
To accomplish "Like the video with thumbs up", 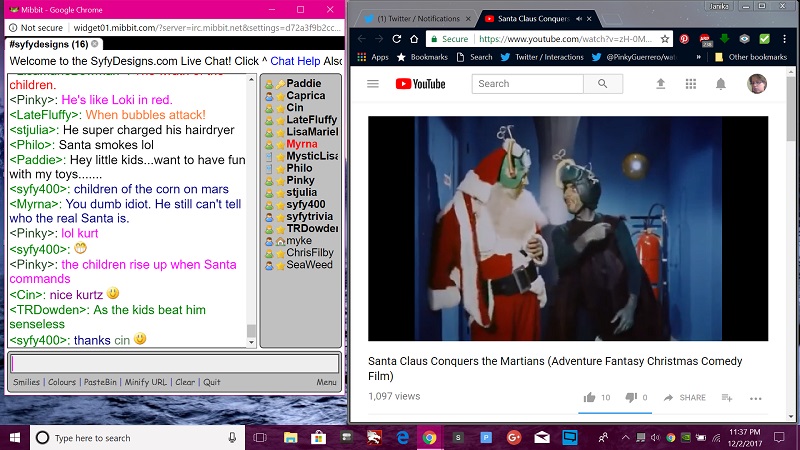I will pos(590,397).
